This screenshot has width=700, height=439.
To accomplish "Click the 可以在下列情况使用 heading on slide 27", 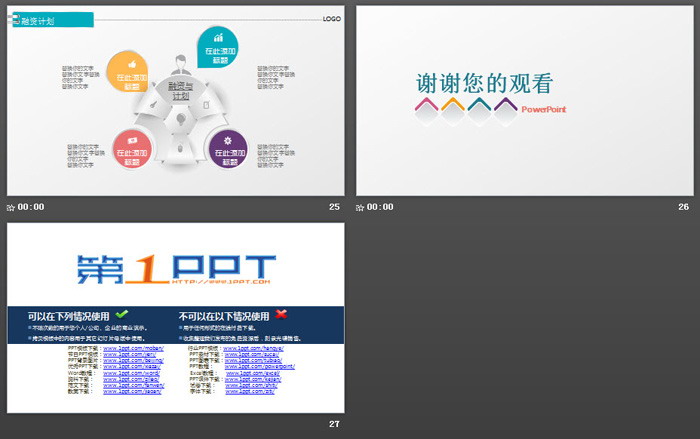I will [x=68, y=317].
